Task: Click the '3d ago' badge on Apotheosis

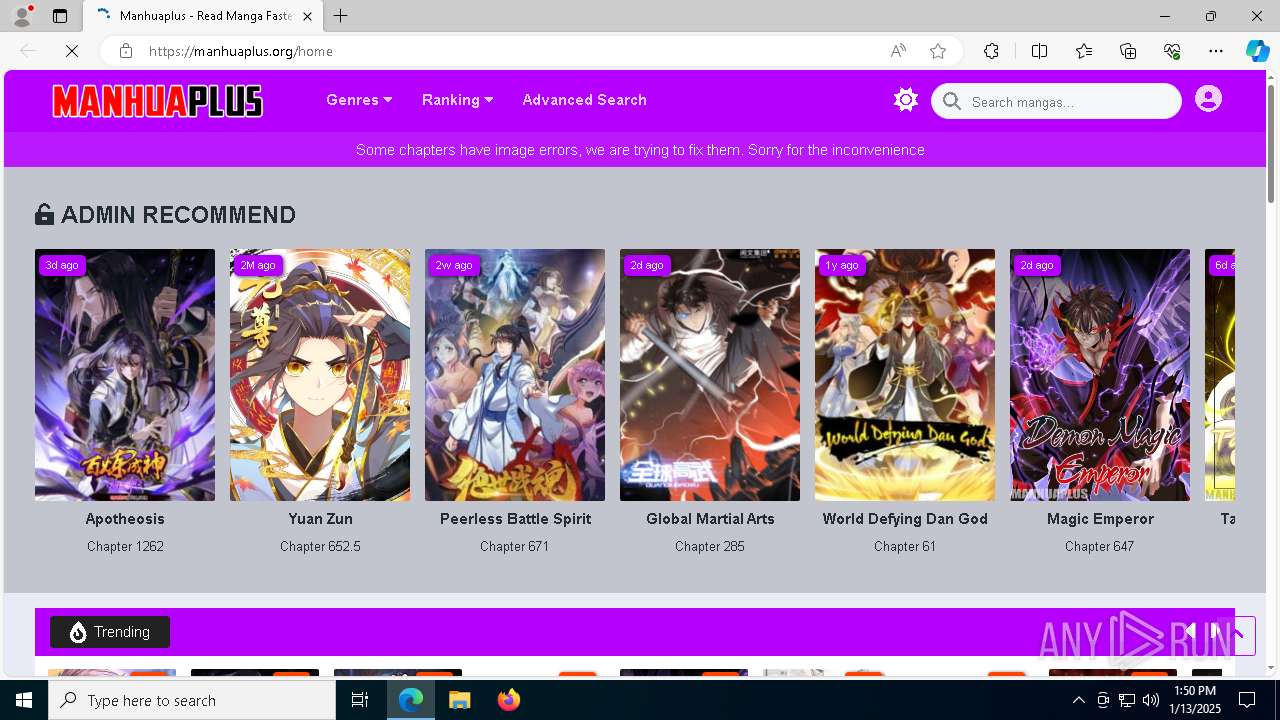Action: [x=62, y=265]
